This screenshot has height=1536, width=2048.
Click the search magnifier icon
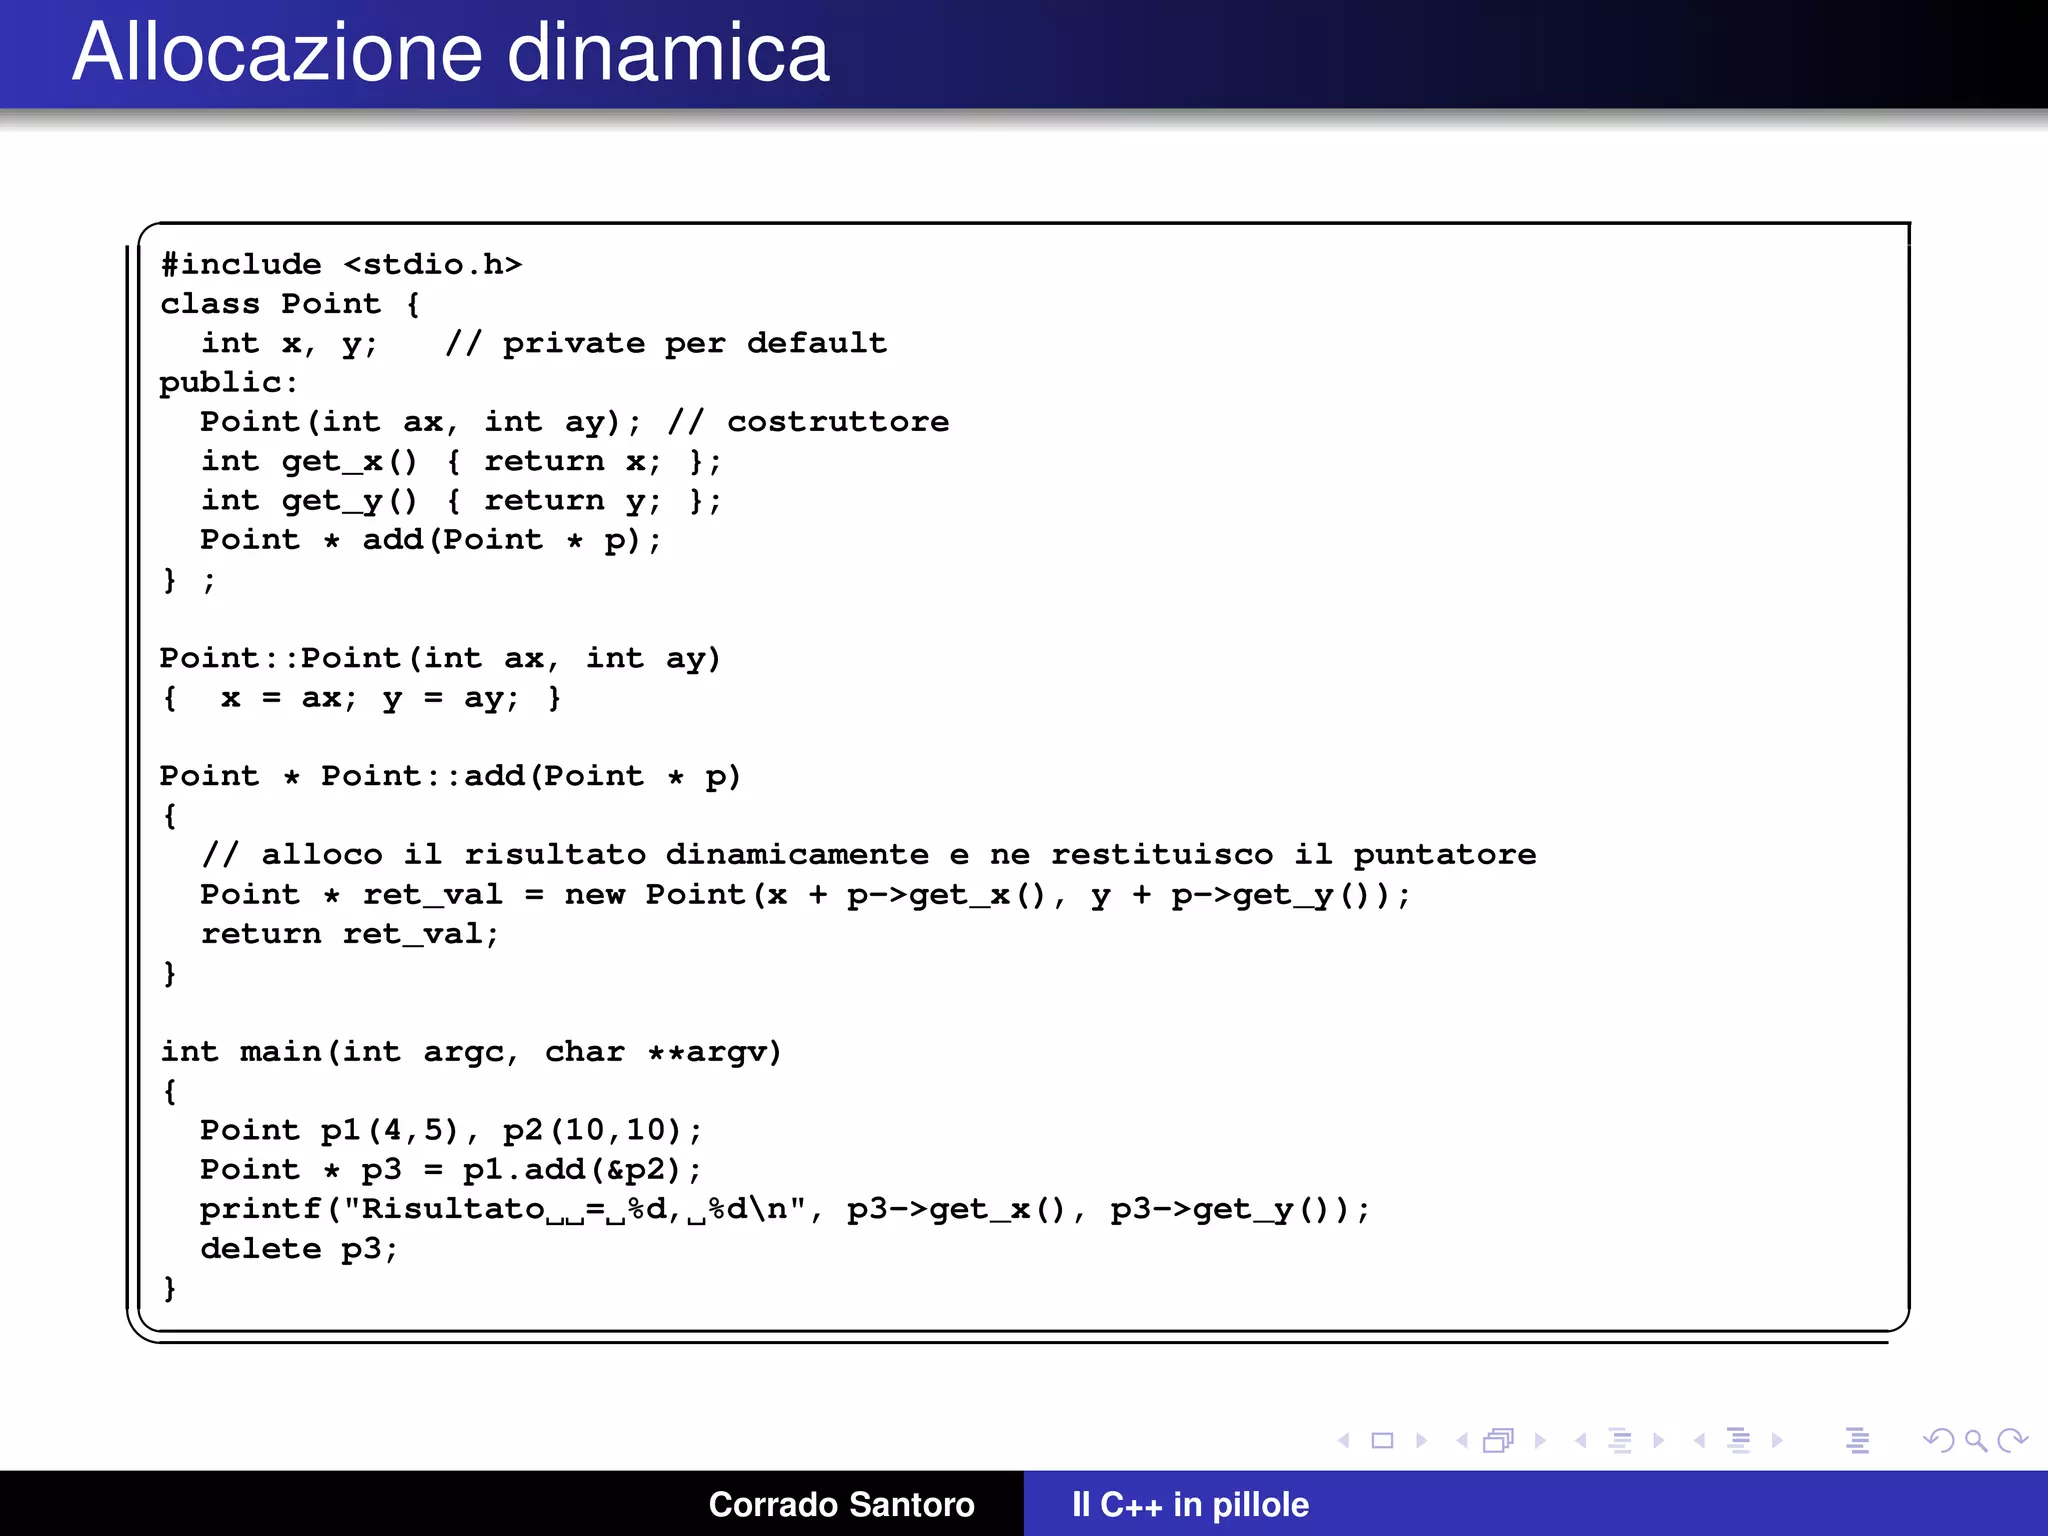(1976, 1441)
